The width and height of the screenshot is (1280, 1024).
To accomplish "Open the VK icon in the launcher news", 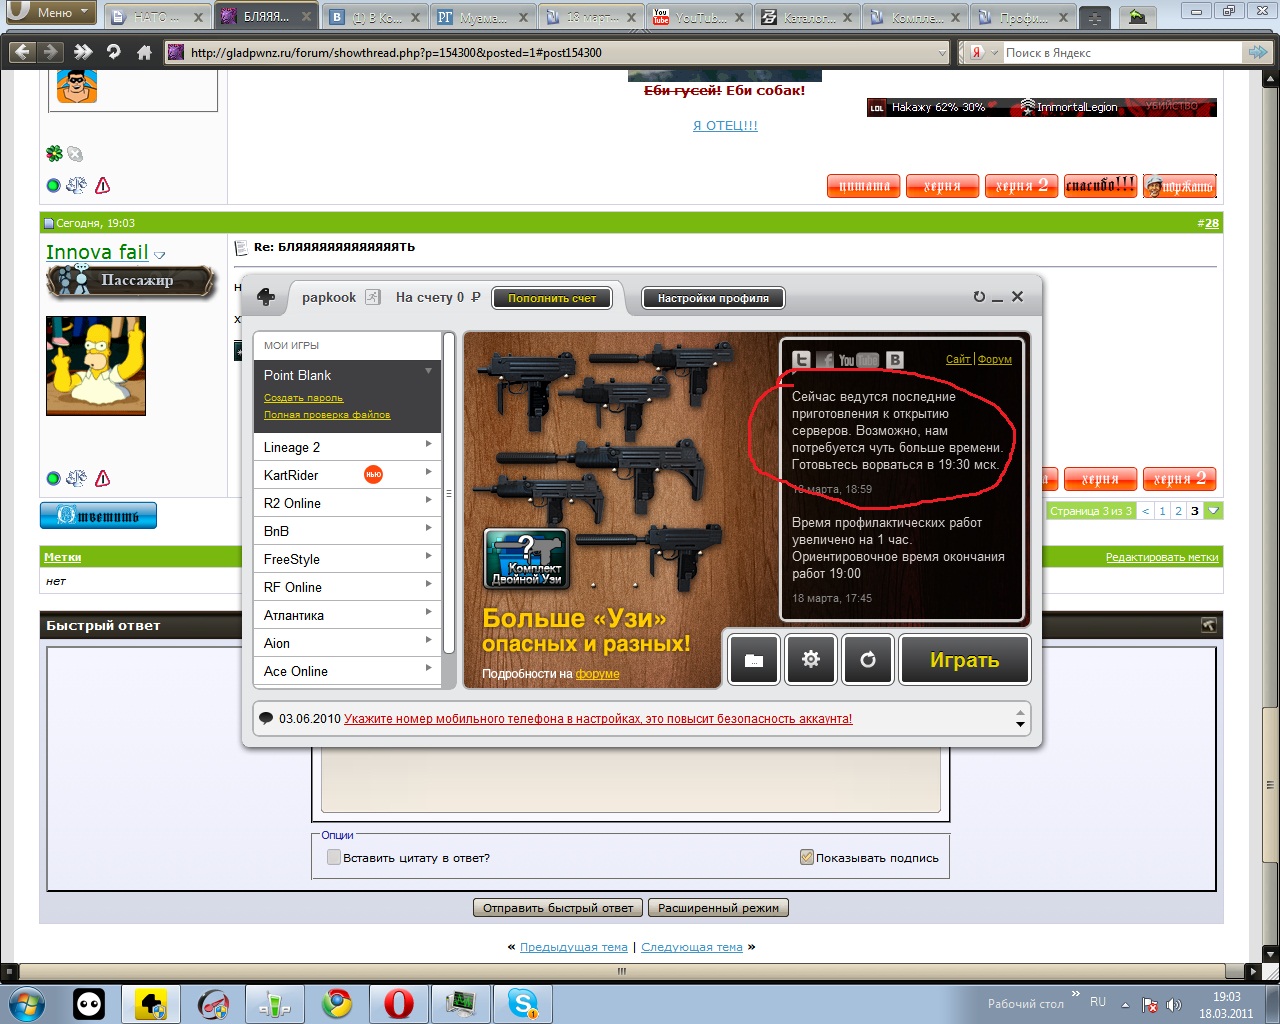I will tap(894, 360).
